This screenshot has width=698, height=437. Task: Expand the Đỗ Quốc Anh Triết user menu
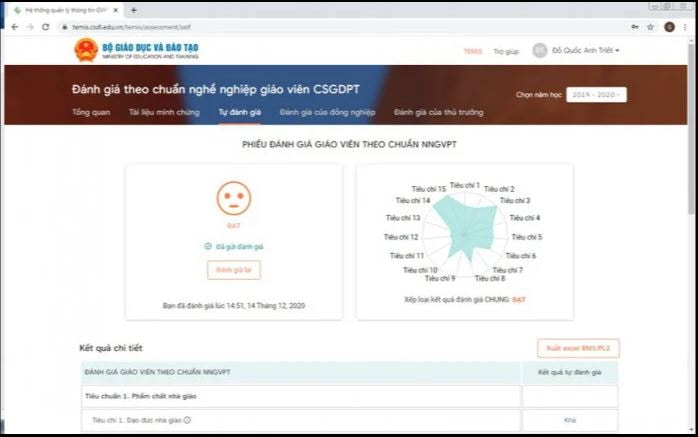(585, 50)
